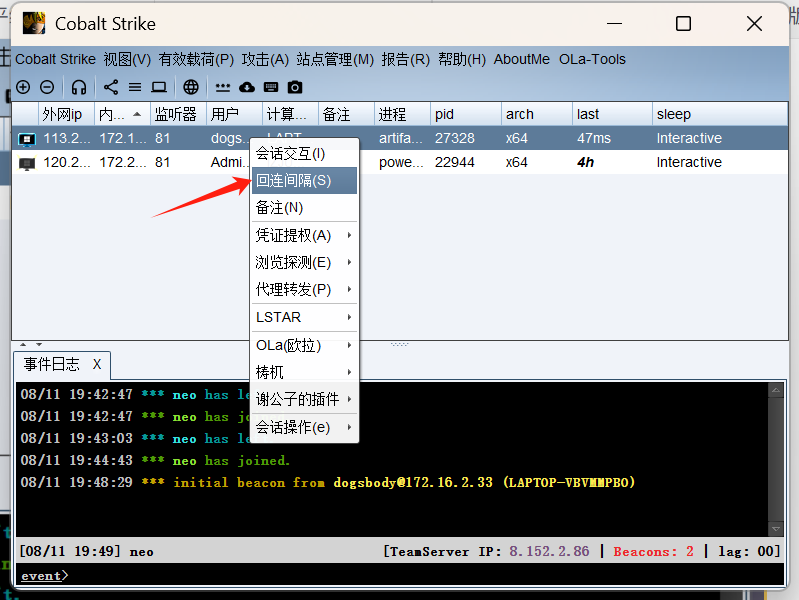Sort by the 内... column header

pos(122,114)
